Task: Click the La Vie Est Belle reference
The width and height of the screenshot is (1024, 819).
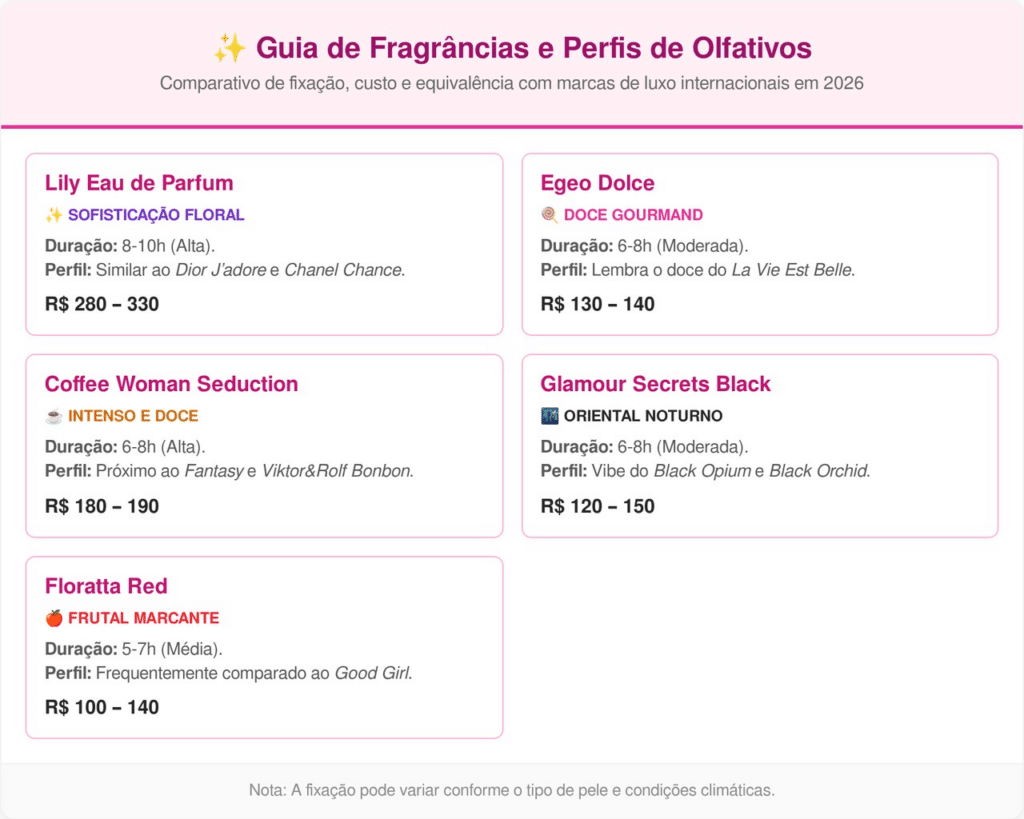Action: coord(793,270)
